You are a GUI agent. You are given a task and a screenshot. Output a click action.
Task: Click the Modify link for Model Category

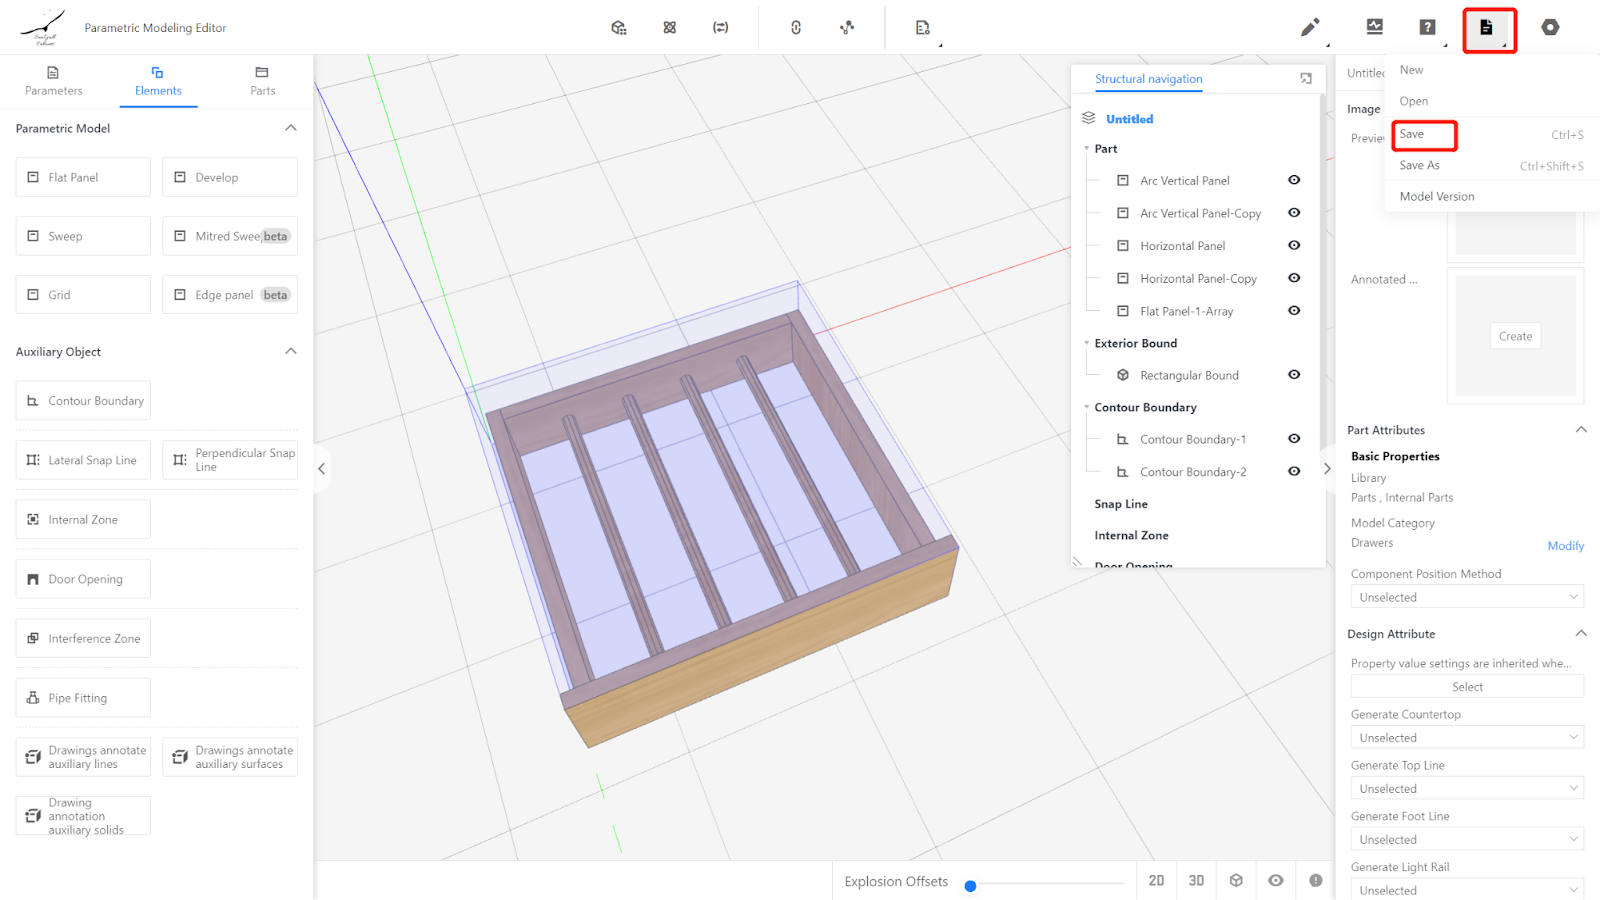coord(1565,546)
